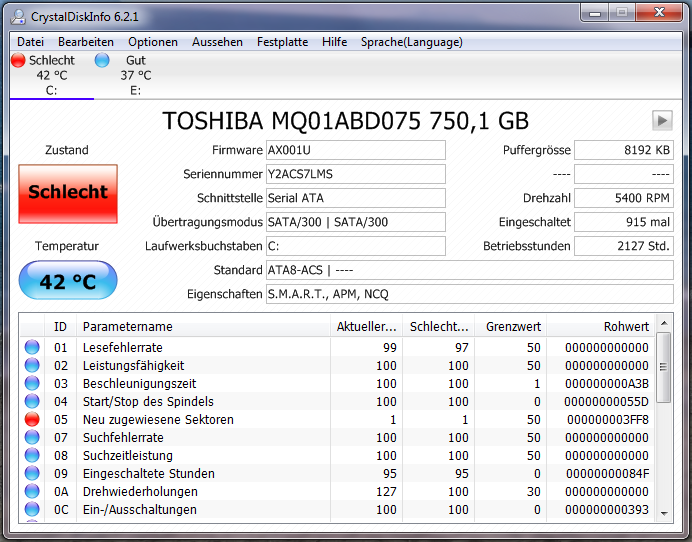Click the 42 °C temperature button
Image resolution: width=692 pixels, height=542 pixels.
(68, 280)
